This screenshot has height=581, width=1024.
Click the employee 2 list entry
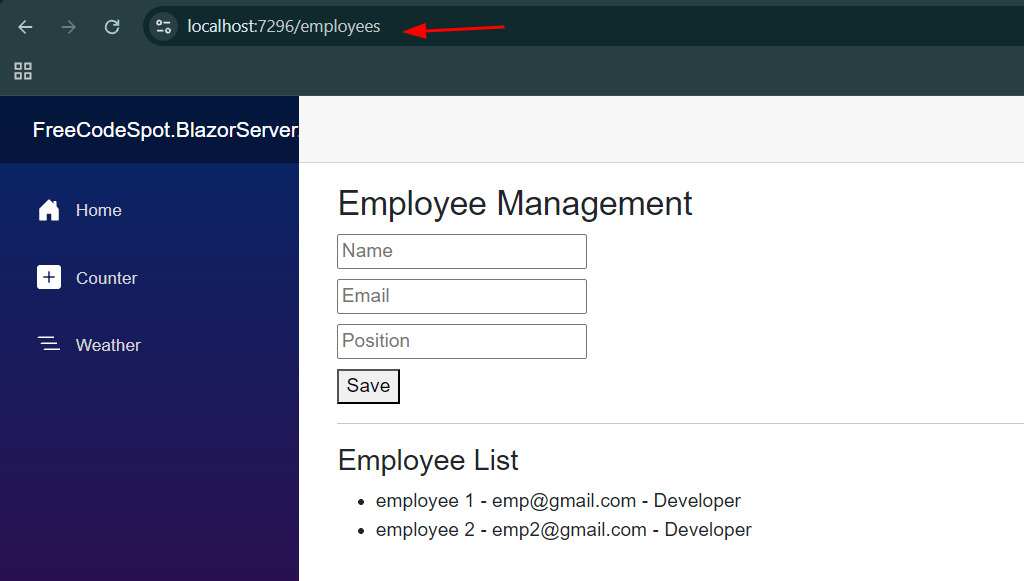[563, 530]
